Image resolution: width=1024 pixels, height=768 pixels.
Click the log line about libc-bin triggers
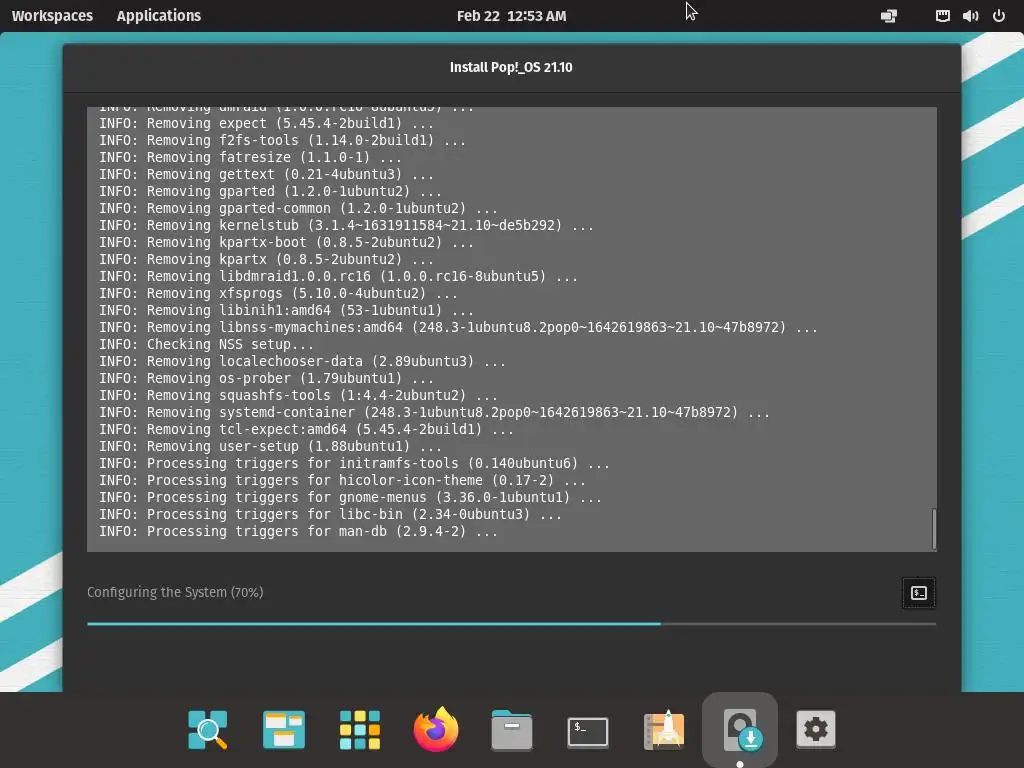tap(330, 514)
